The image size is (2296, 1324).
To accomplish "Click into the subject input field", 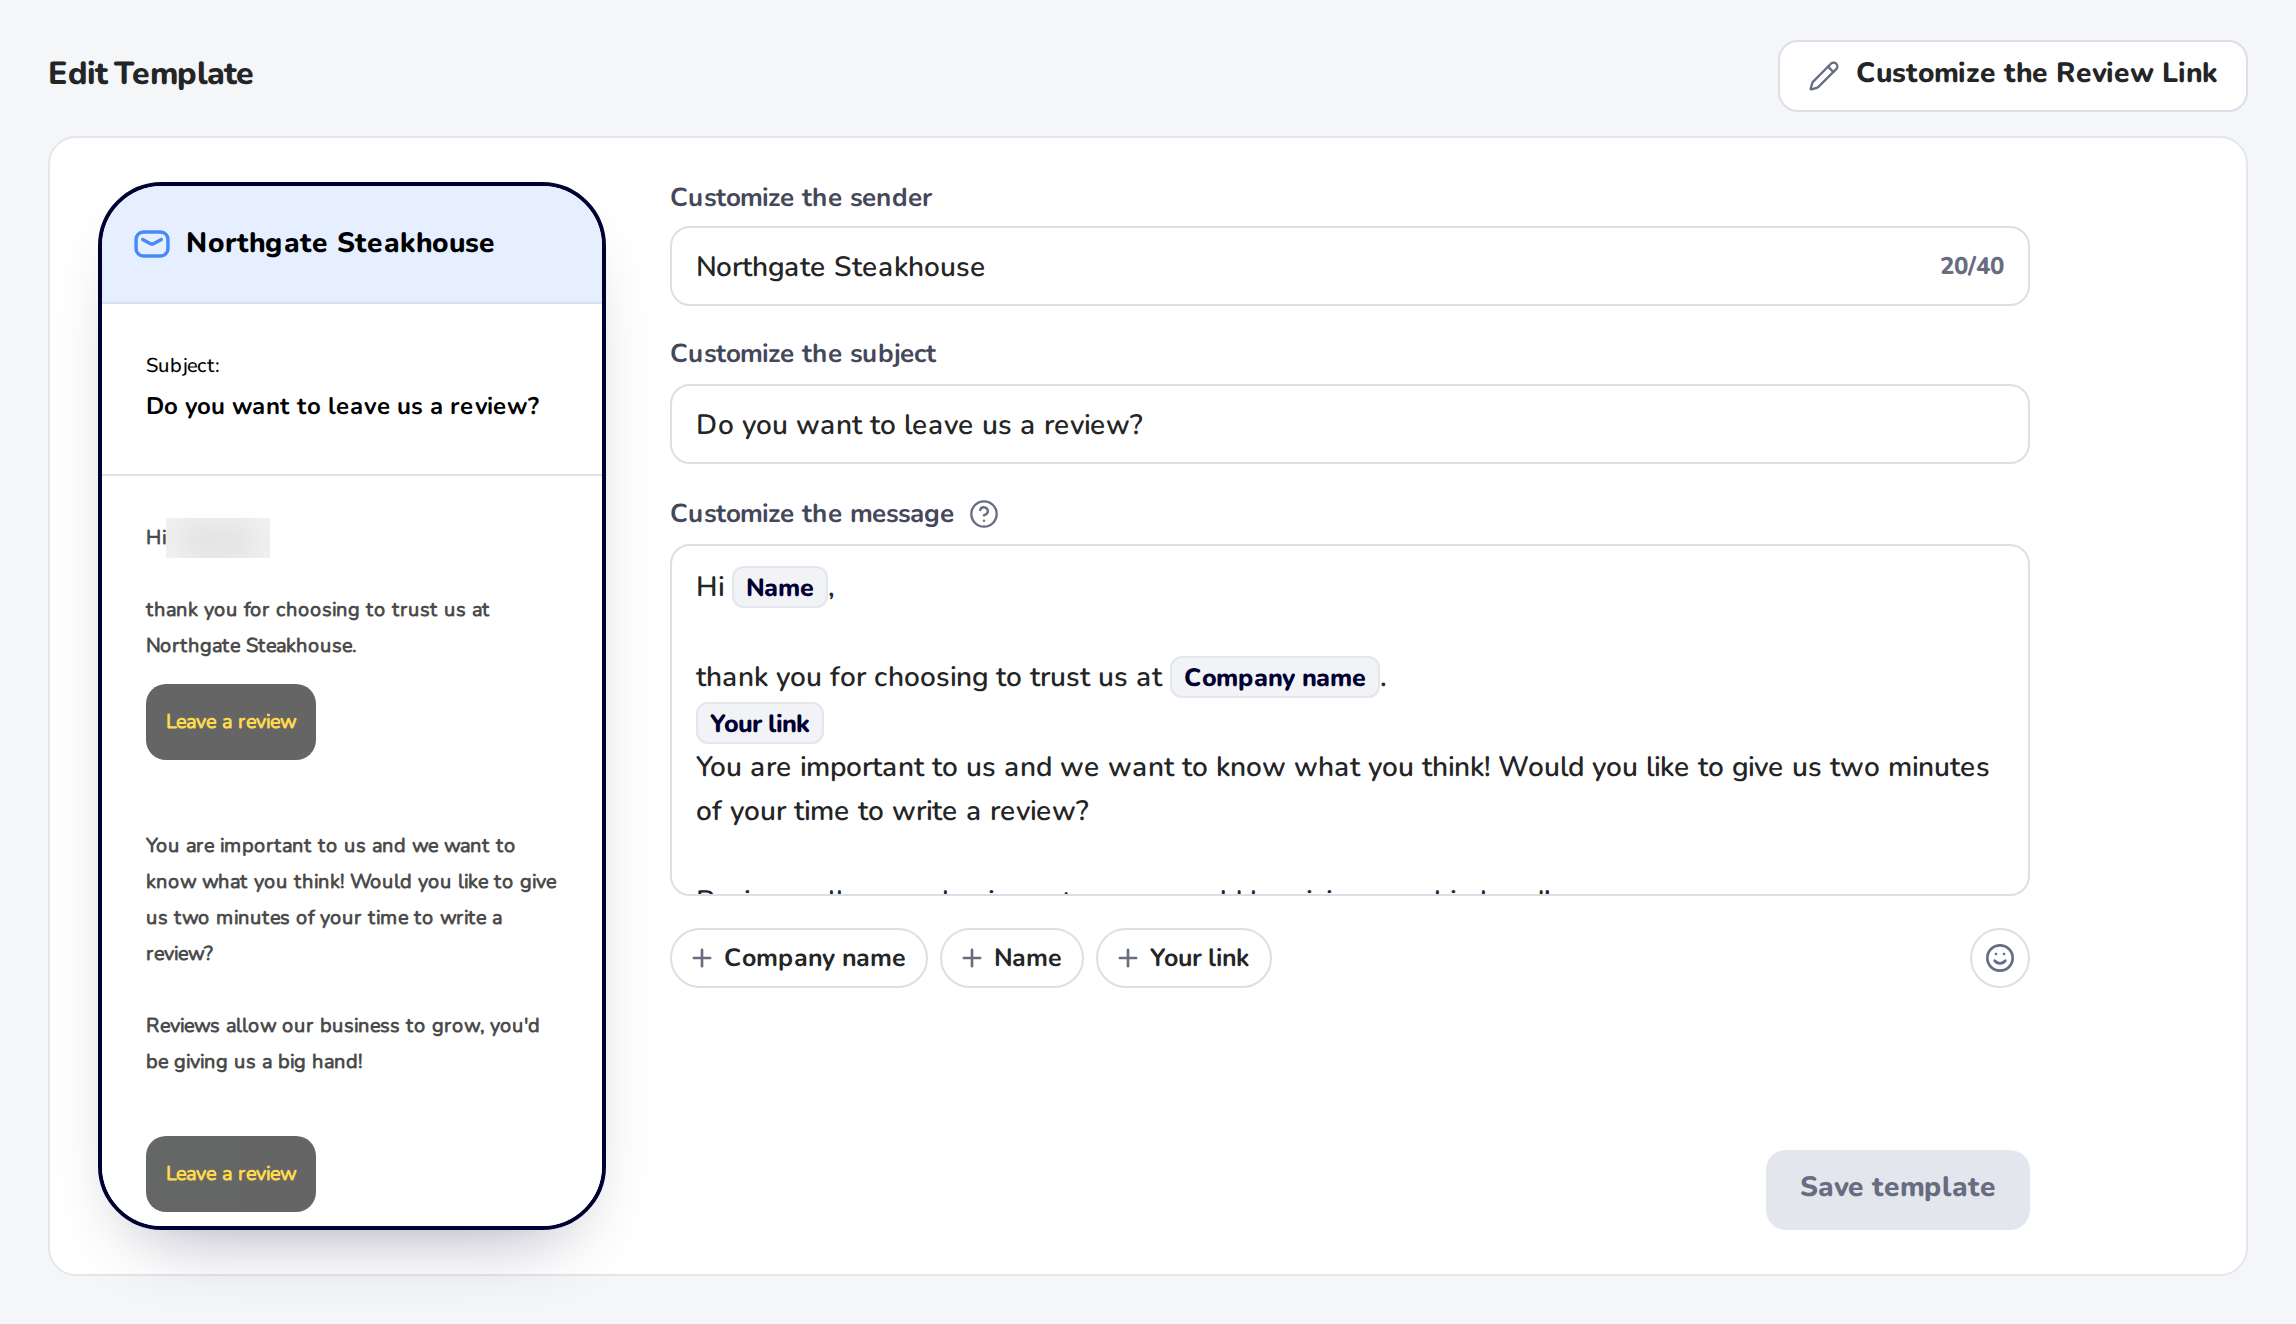I will click(x=1349, y=424).
